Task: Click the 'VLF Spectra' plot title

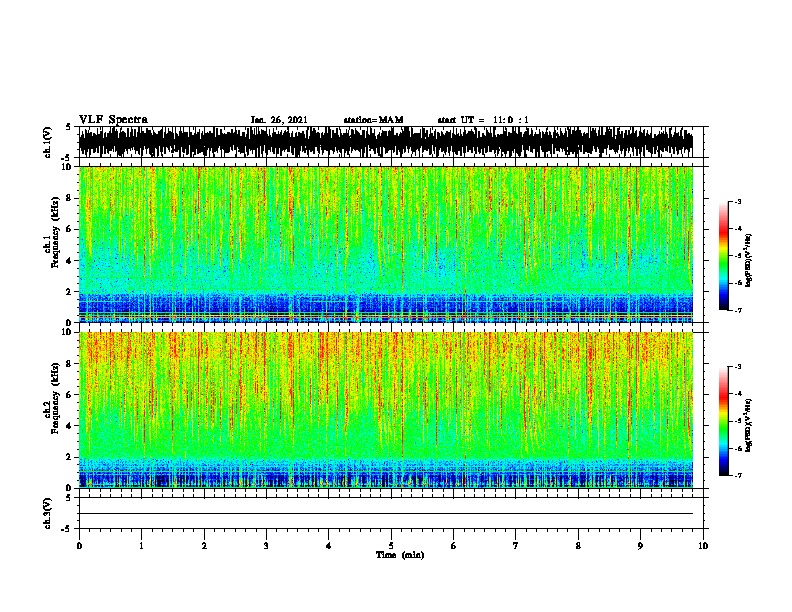Action: click(113, 120)
